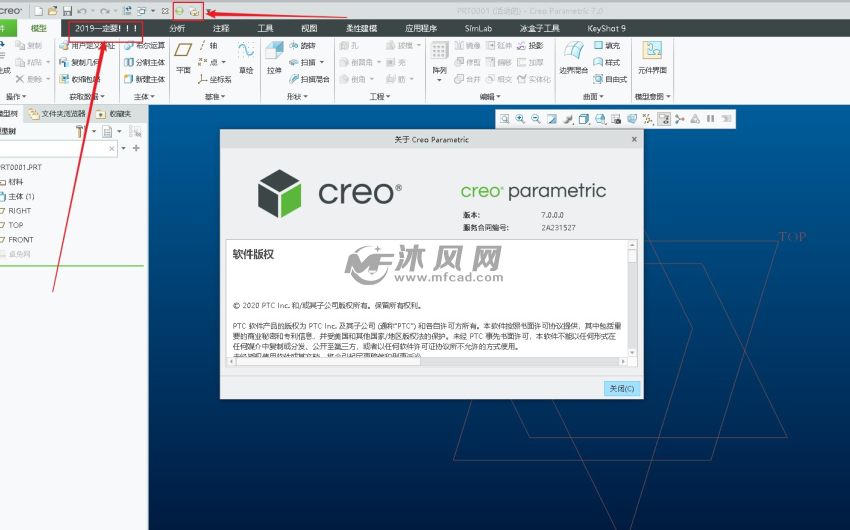Start a 草绘 (Sketch) feature
This screenshot has height=530, width=850.
pos(246,58)
